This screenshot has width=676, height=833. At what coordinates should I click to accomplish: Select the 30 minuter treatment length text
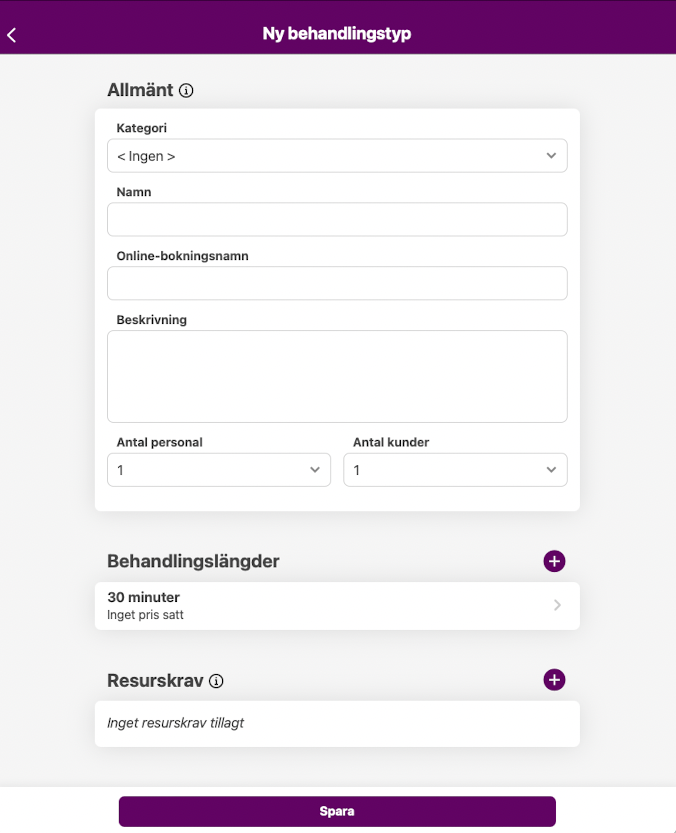pos(144,597)
